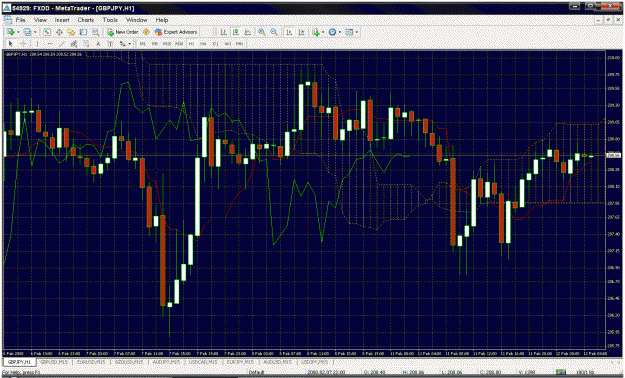Click the Templates icon
625x378 pixels.
(349, 32)
